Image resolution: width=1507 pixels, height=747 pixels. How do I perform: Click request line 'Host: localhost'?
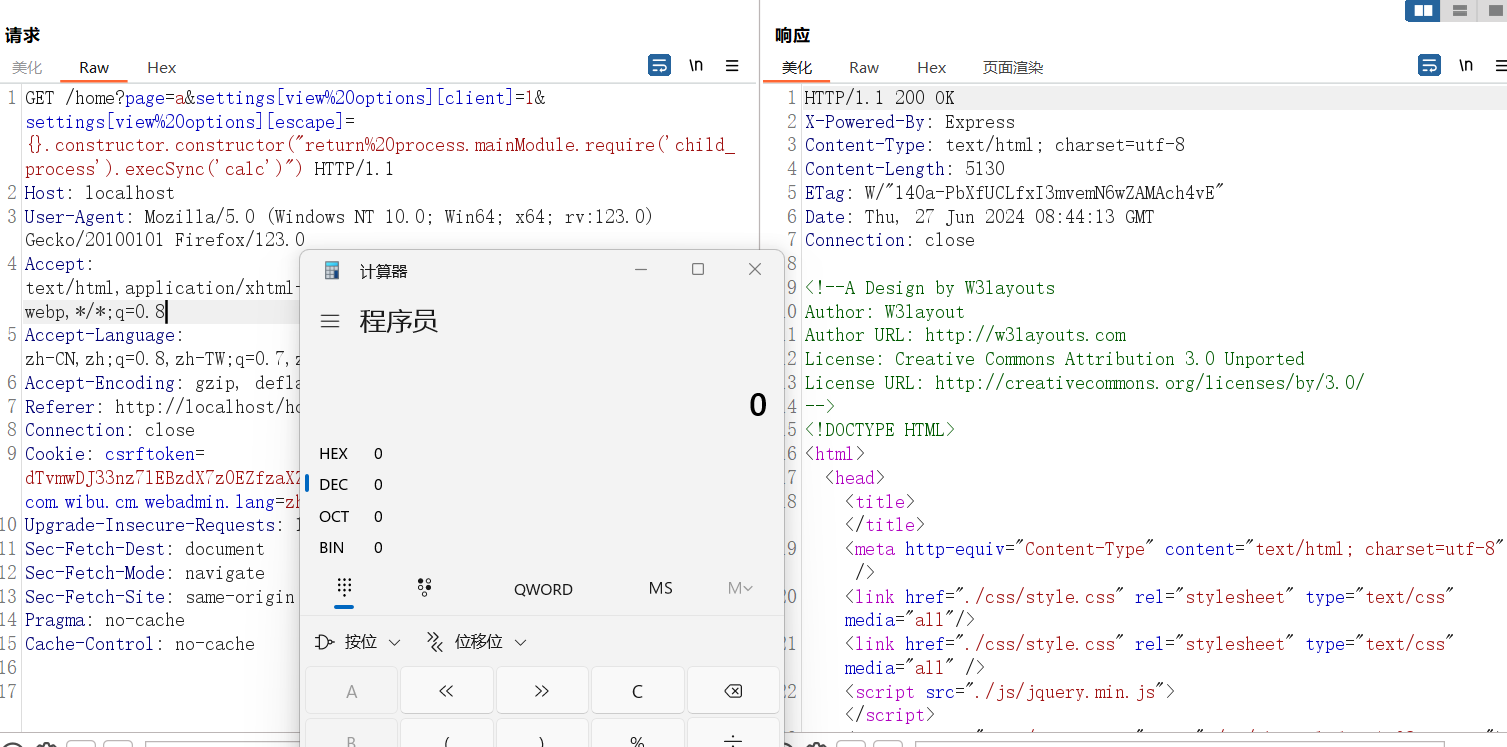tap(100, 193)
